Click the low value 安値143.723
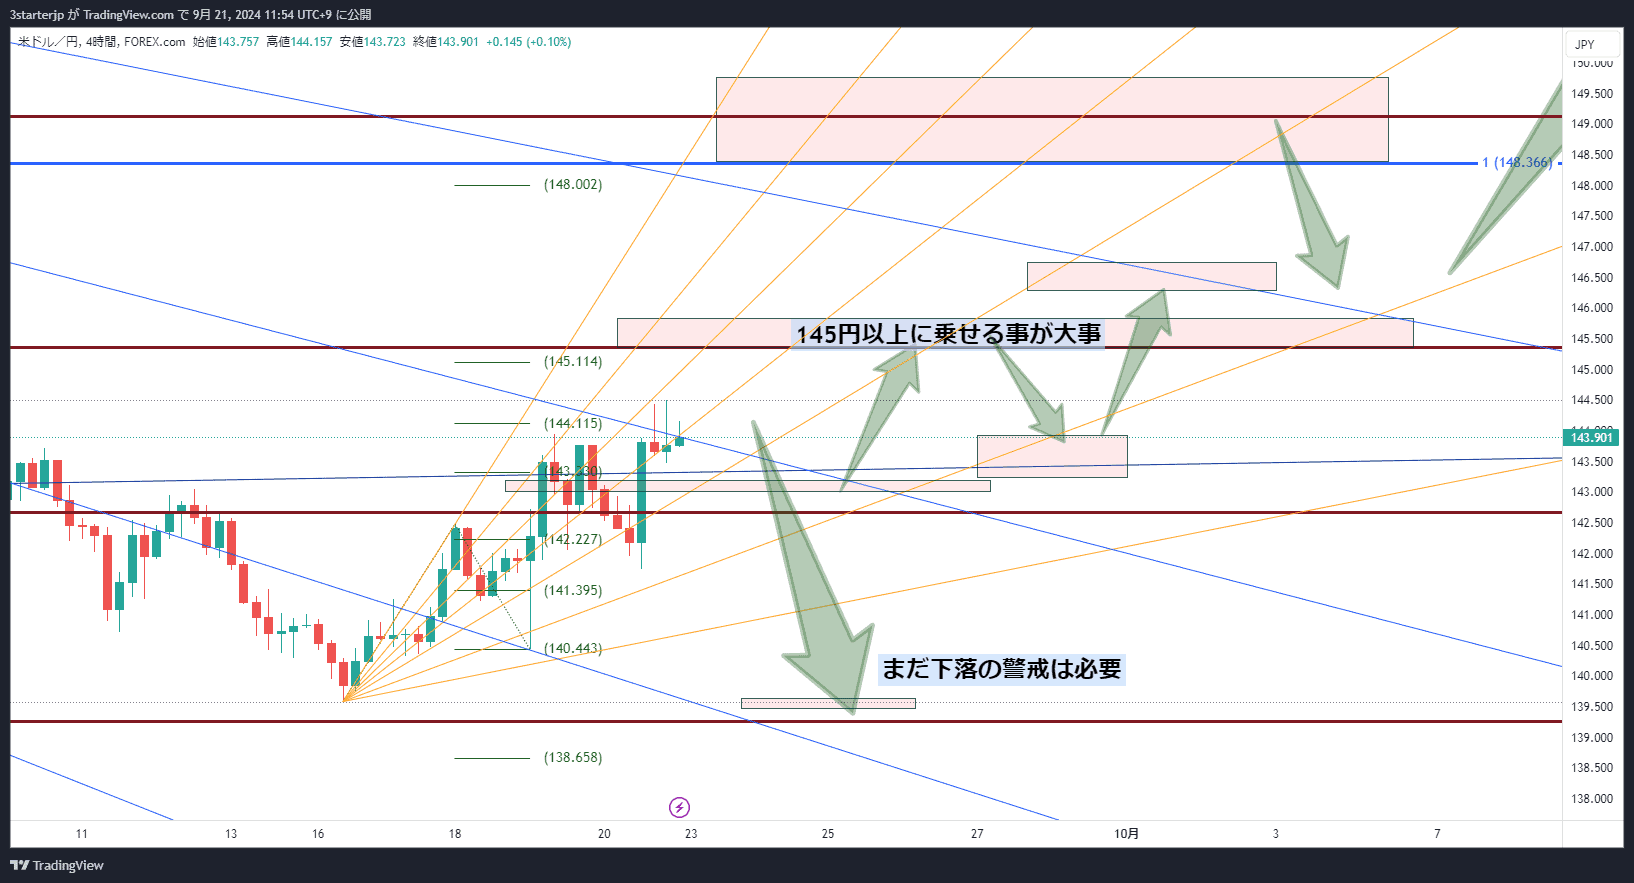The image size is (1634, 883). pos(373,42)
